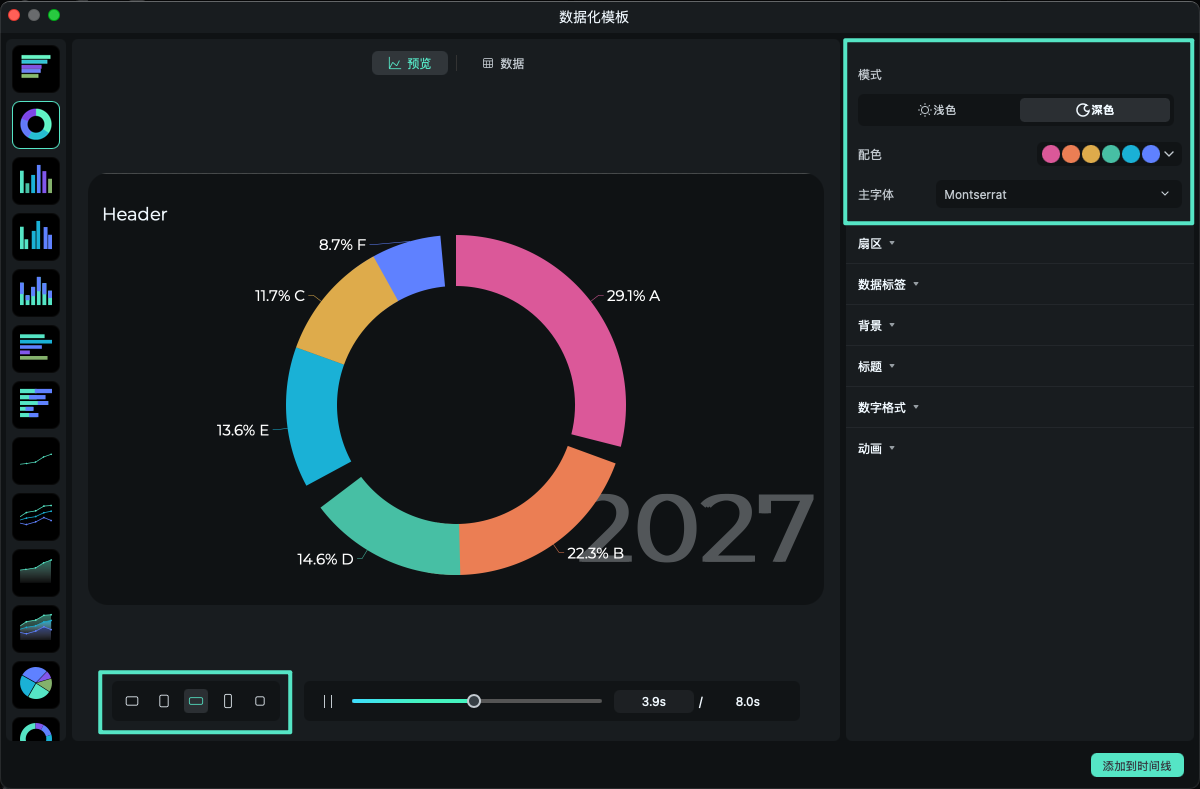Click the 添加到时间线 button

pos(1137,765)
